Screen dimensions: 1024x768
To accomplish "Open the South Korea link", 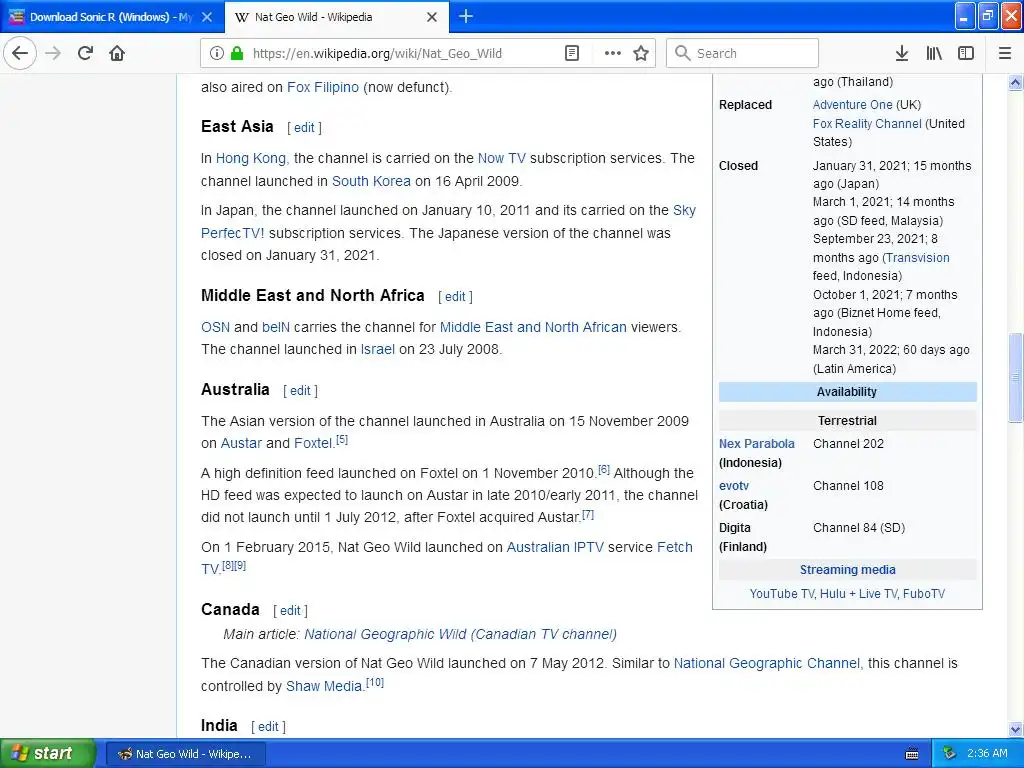I will coord(371,181).
